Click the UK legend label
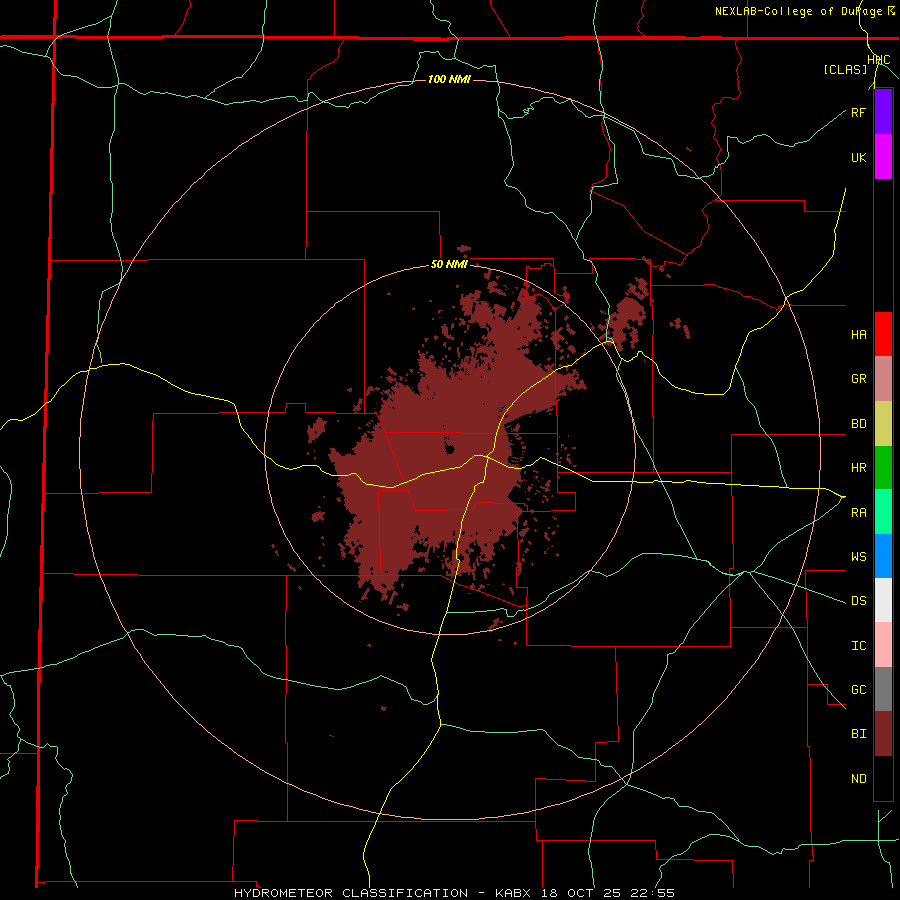900x900 pixels. 858,157
